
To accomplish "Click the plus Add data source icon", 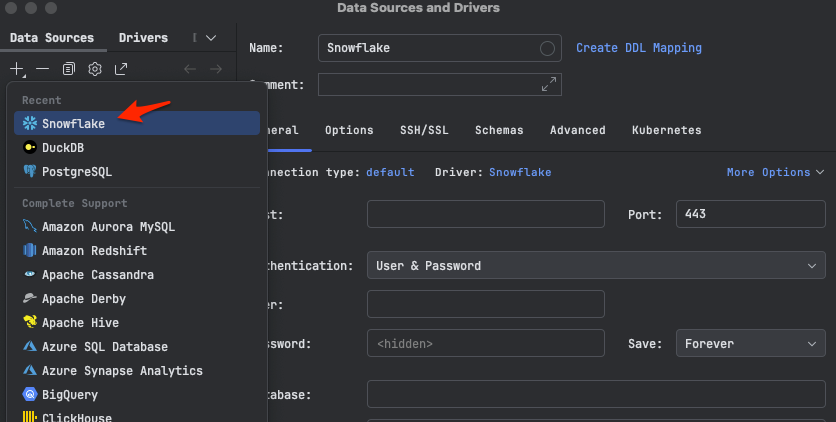I will point(17,69).
